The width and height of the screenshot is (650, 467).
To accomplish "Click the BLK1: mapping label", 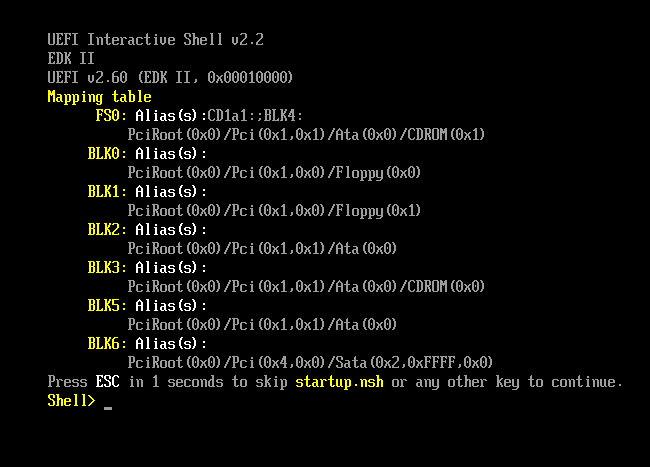I will tap(107, 191).
